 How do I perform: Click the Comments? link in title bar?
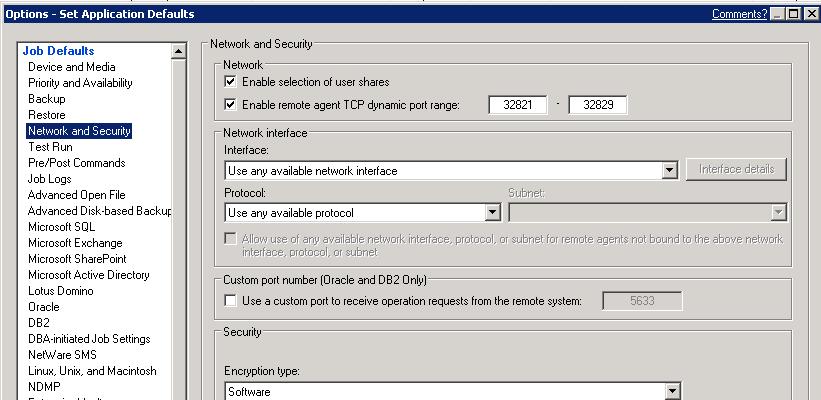(739, 14)
